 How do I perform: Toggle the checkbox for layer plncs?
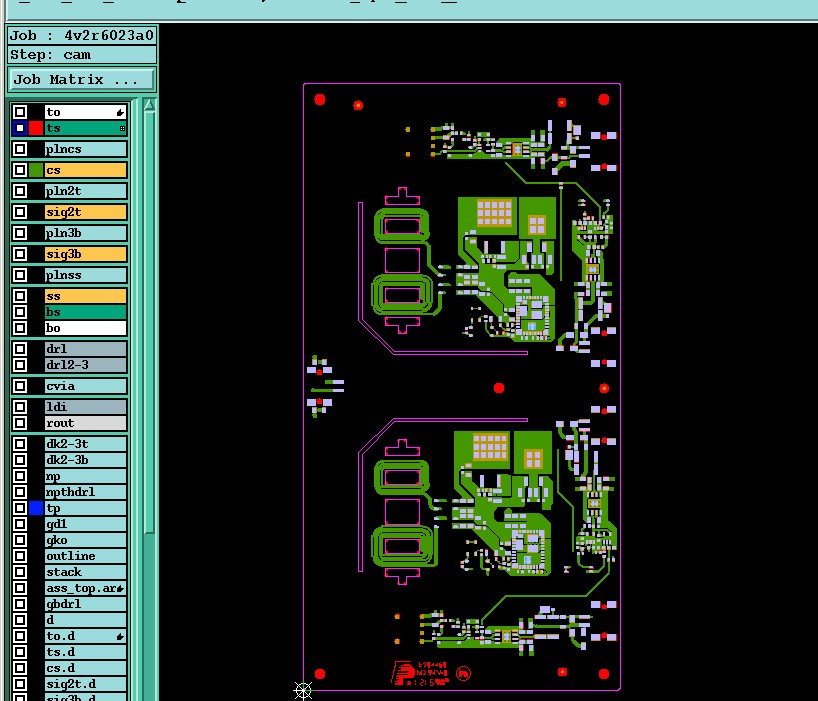click(x=20, y=149)
